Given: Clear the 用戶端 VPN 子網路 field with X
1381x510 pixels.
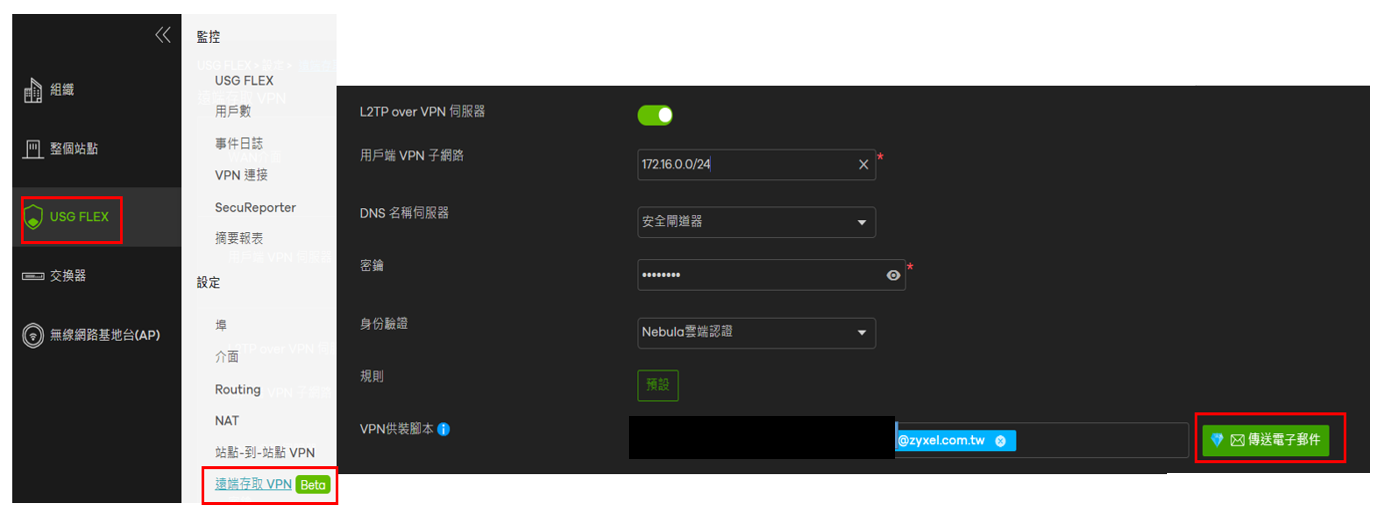Looking at the screenshot, I should [x=864, y=165].
